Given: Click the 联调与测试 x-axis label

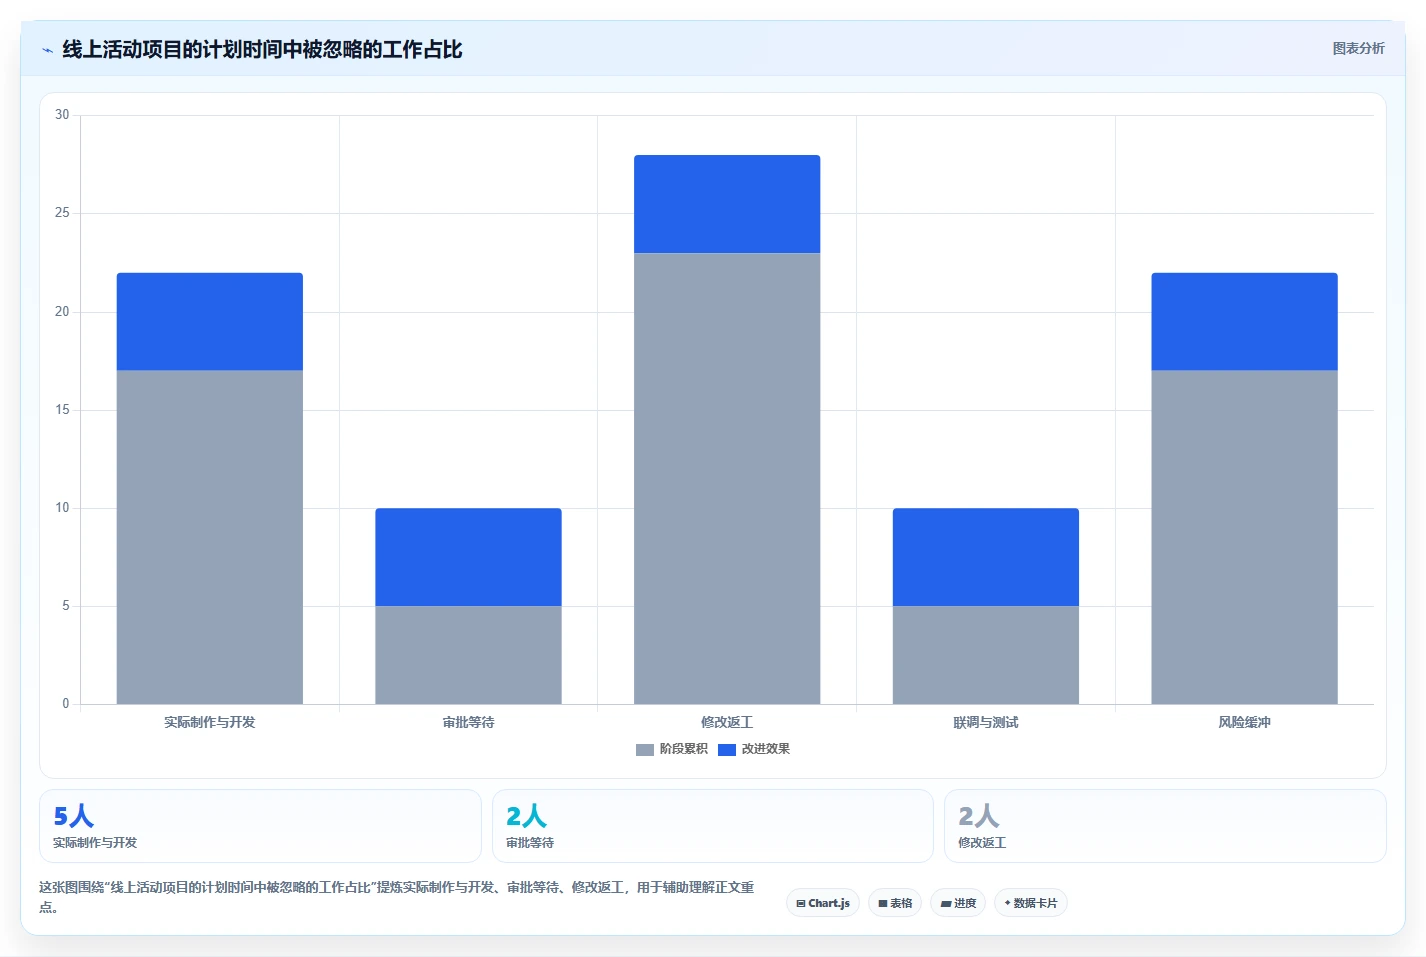Looking at the screenshot, I should [x=986, y=722].
